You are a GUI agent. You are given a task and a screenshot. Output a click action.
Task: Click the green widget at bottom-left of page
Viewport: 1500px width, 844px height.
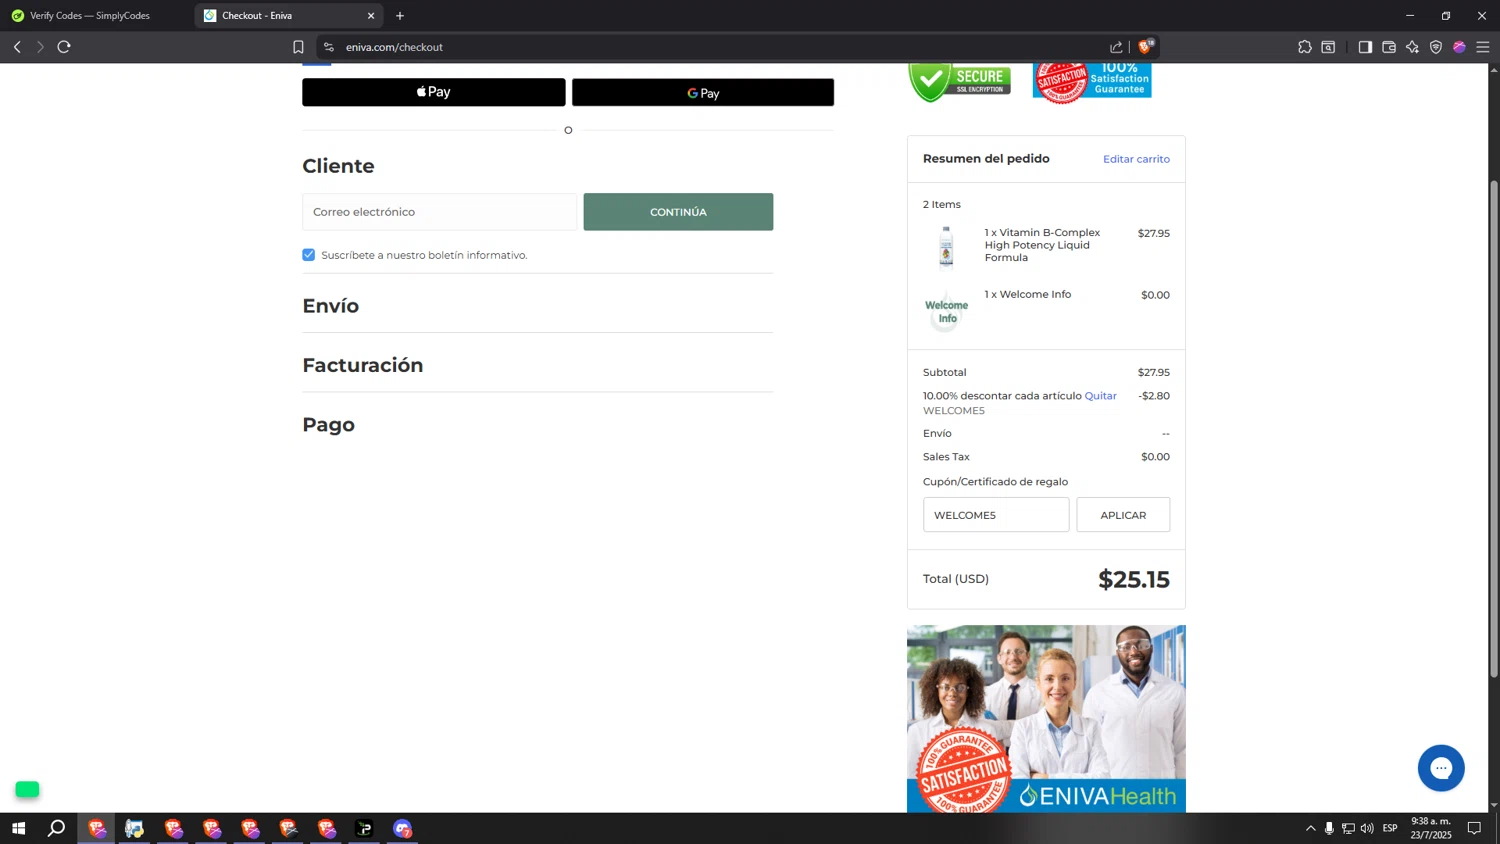point(27,789)
